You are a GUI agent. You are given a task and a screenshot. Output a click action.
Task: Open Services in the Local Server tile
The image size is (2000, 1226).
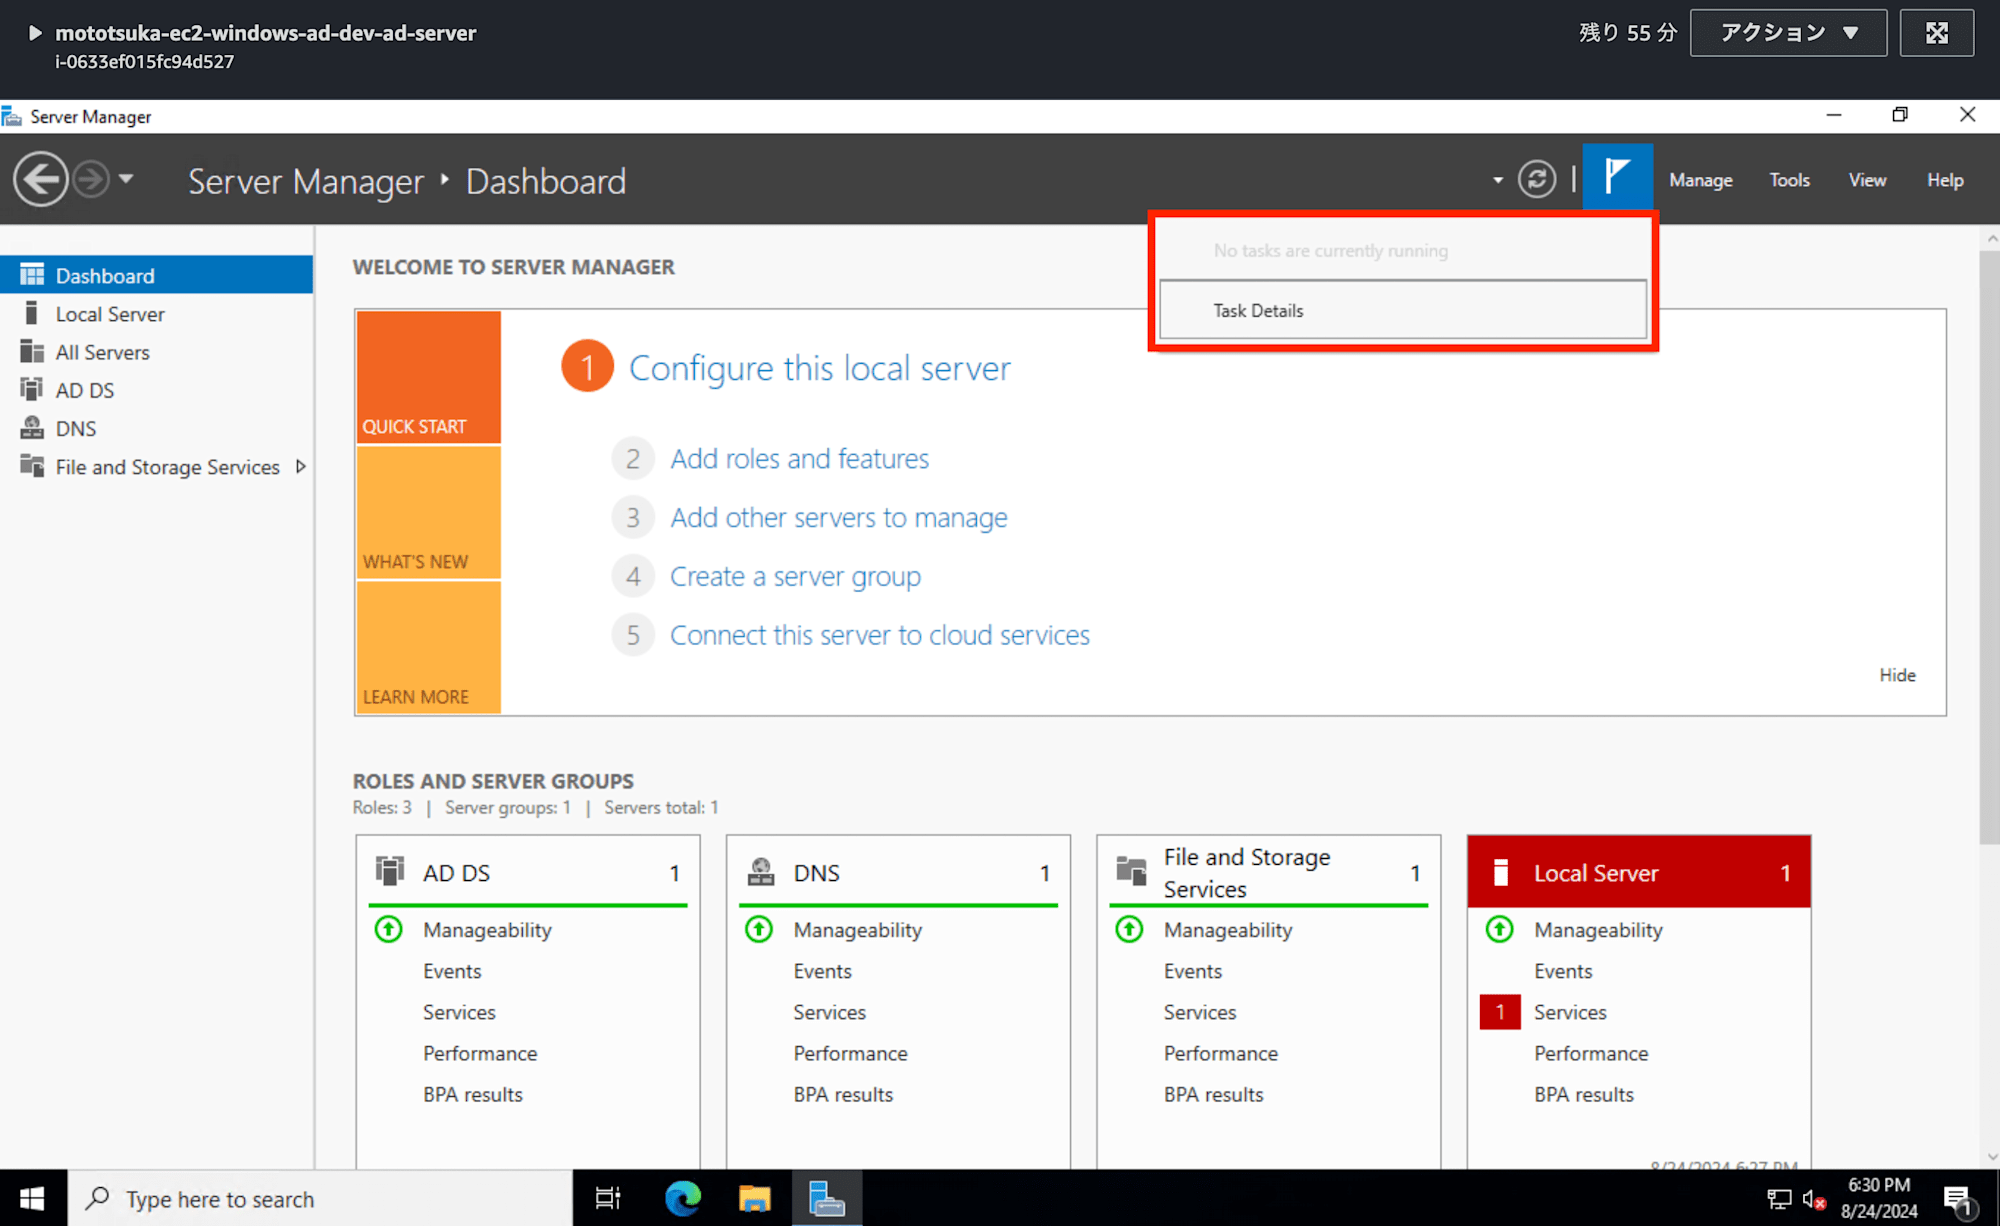(x=1570, y=1012)
